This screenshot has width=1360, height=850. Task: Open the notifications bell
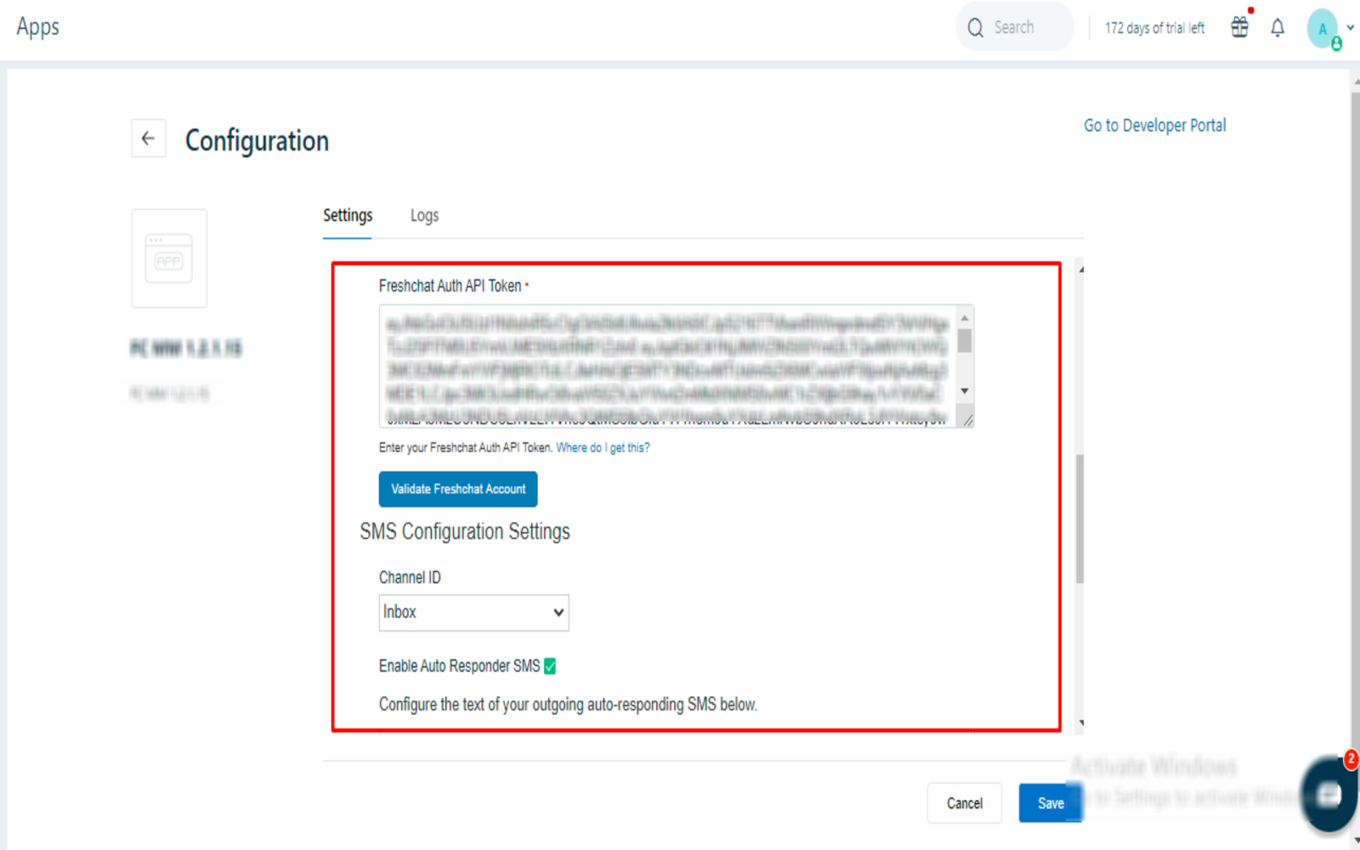click(1277, 28)
